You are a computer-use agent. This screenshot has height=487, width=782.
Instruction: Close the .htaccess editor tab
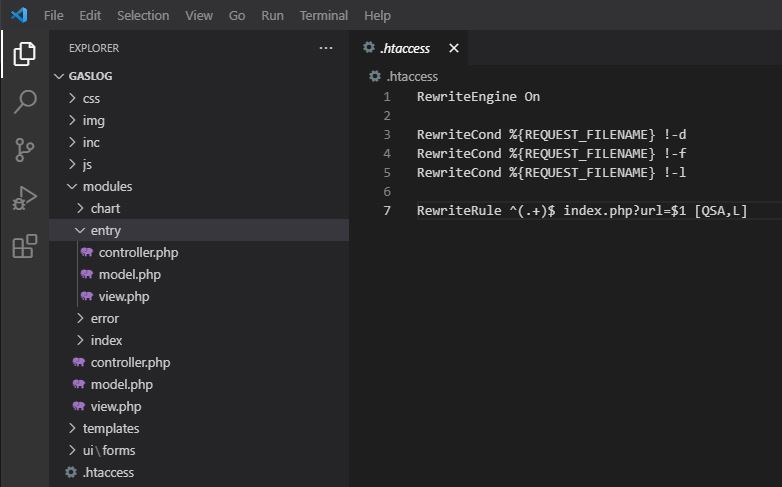(454, 48)
